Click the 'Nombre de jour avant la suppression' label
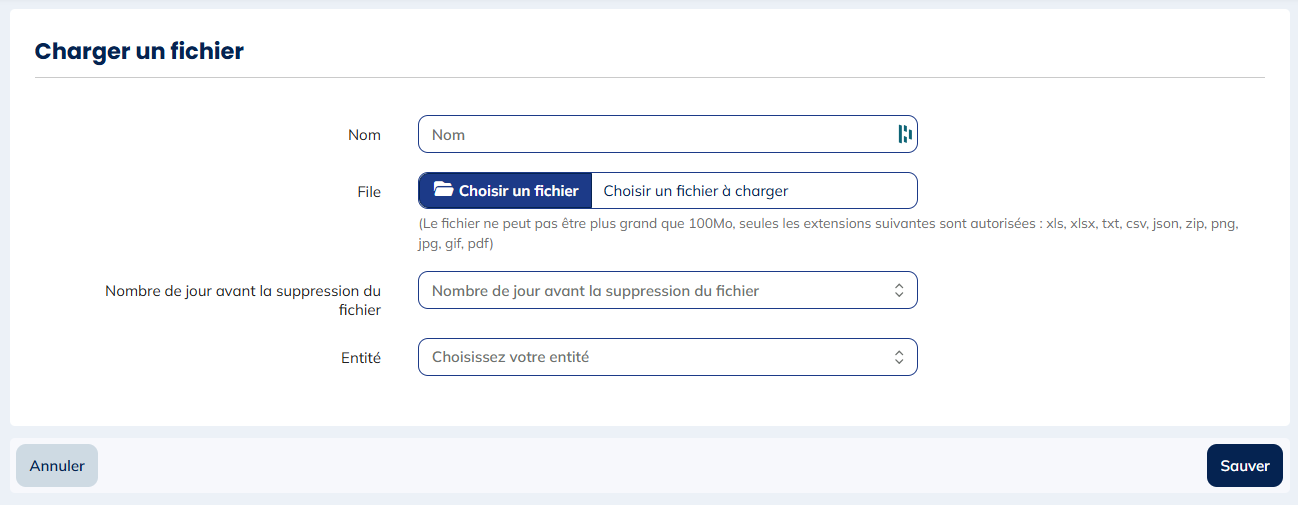Viewport: 1298px width, 505px height. [243, 300]
